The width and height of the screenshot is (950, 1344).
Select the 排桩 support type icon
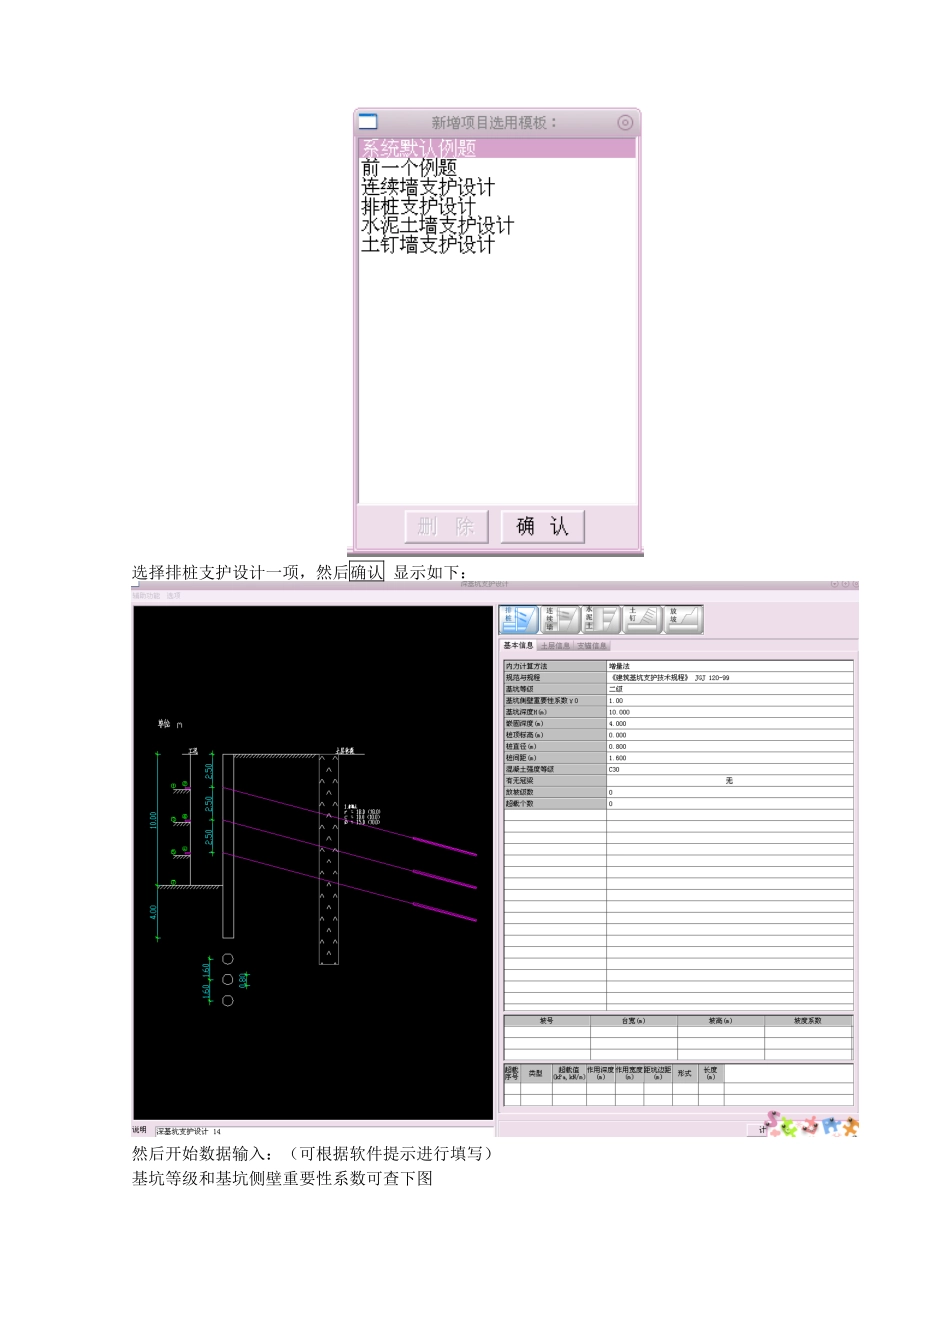click(519, 620)
